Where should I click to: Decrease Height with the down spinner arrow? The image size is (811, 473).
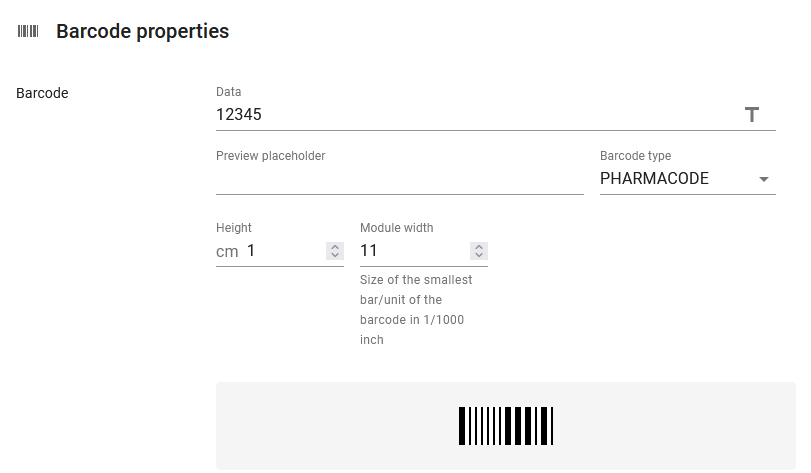pyautogui.click(x=335, y=255)
